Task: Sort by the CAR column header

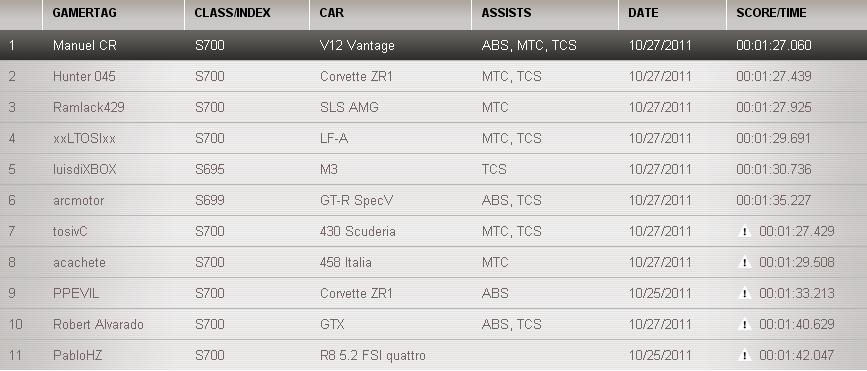Action: (x=332, y=13)
